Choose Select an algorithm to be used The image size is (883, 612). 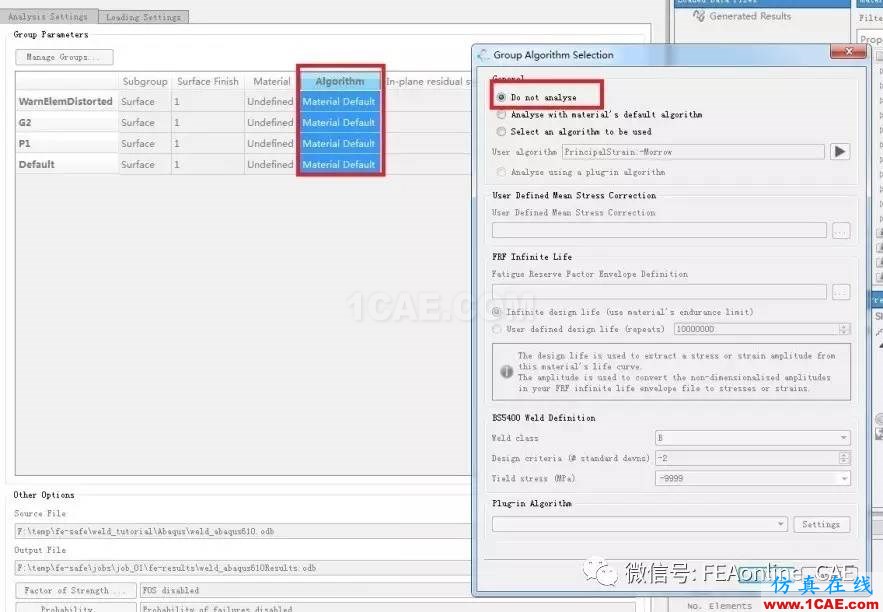coord(501,131)
